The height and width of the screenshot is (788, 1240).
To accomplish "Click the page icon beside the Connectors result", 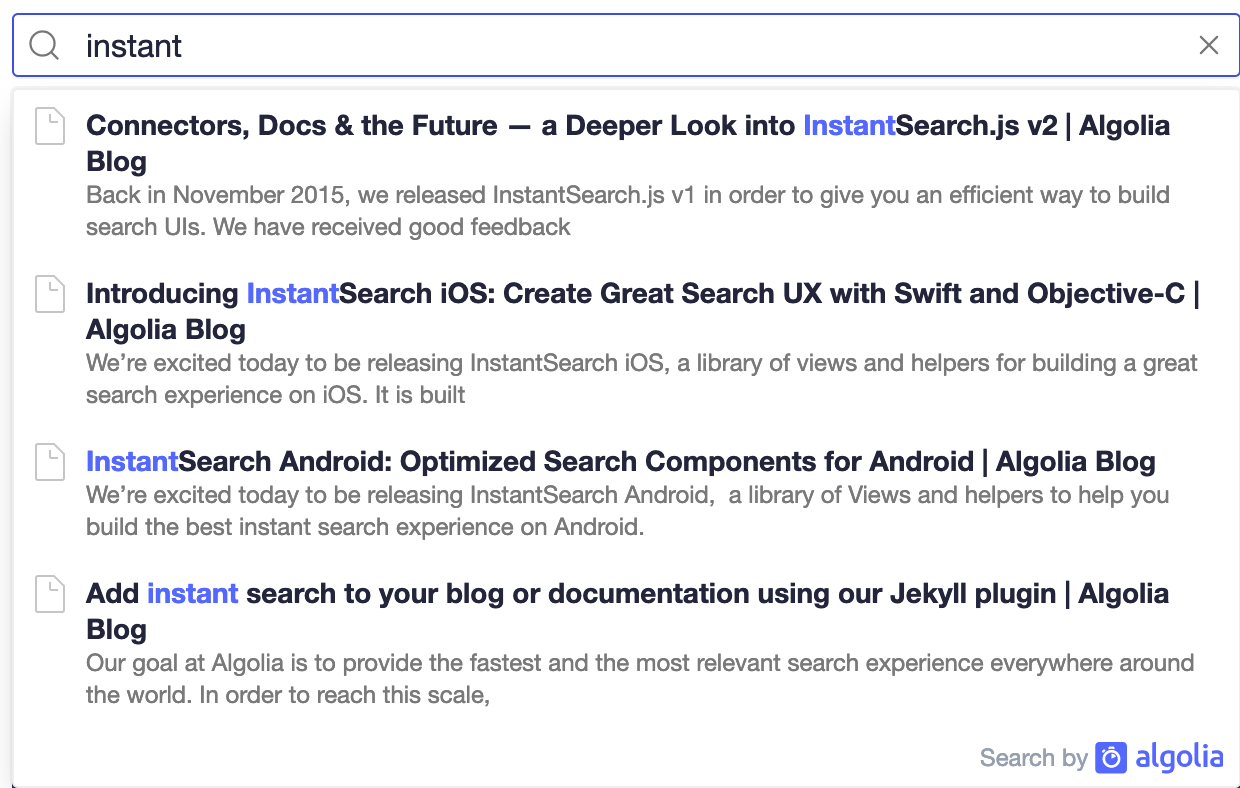I will pyautogui.click(x=50, y=127).
